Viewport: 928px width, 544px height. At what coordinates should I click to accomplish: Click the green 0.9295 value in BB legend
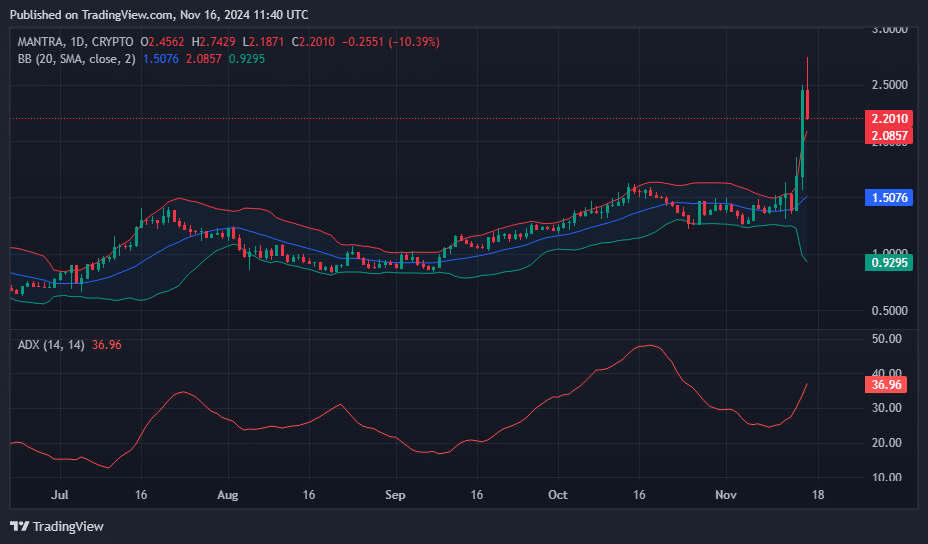[x=247, y=59]
